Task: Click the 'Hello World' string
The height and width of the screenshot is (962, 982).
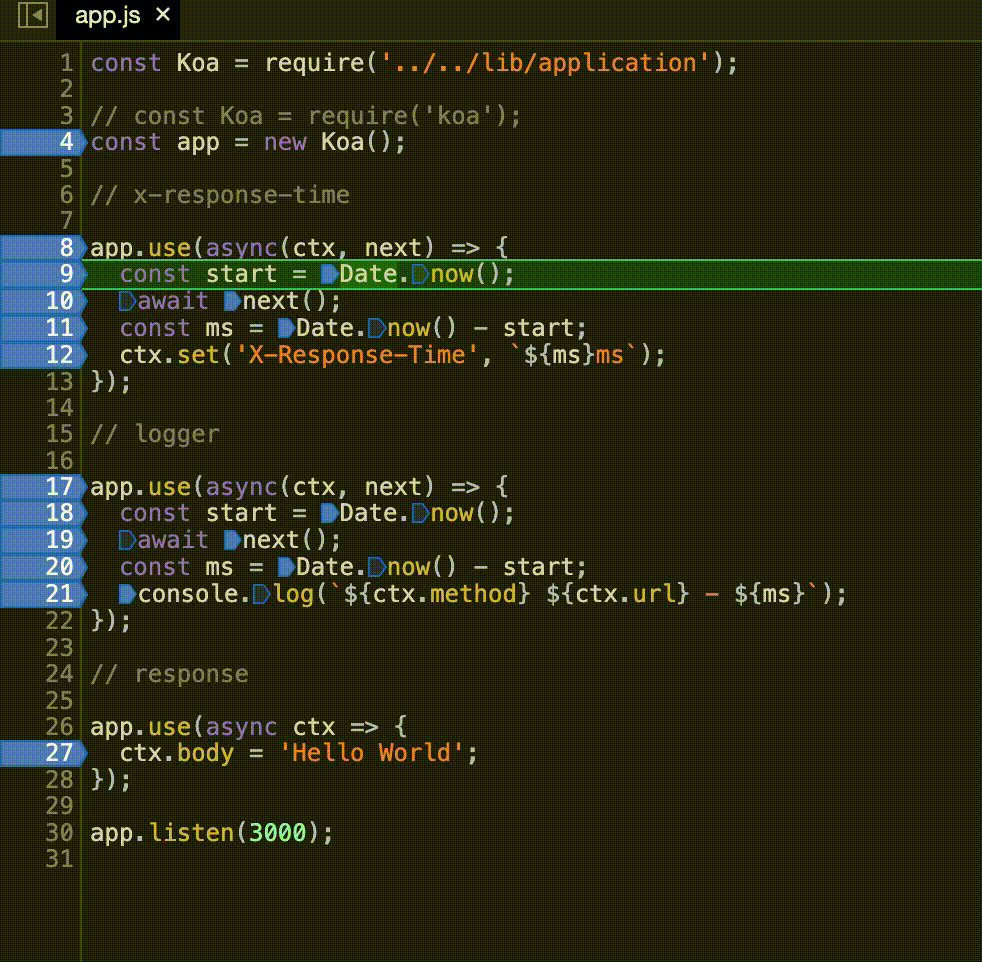Action: 371,753
